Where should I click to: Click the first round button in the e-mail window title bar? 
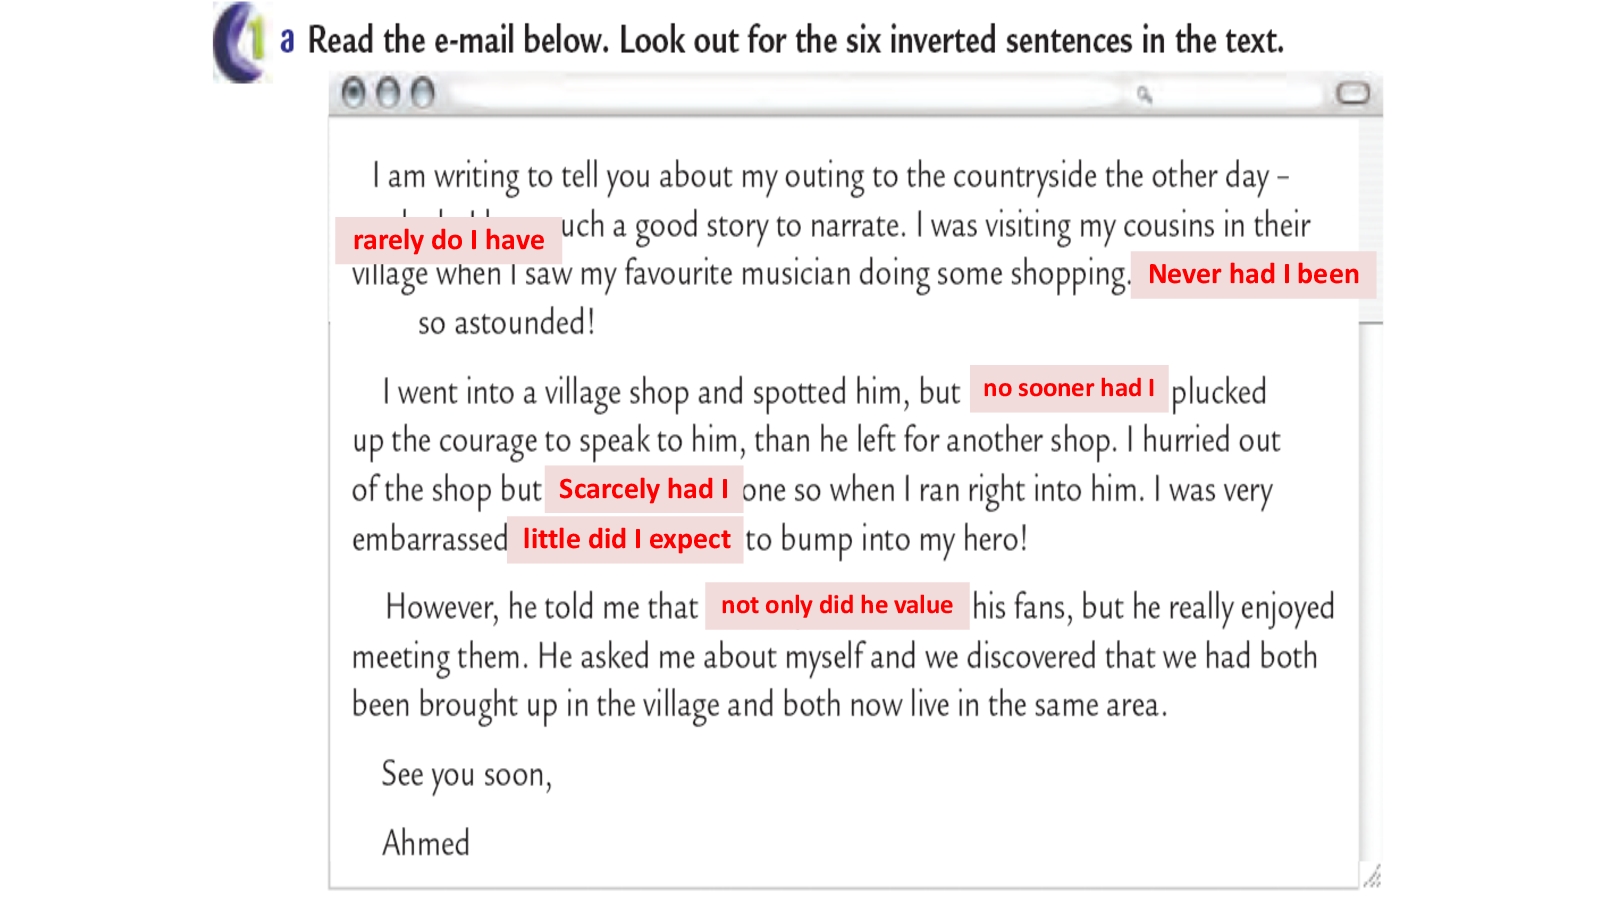click(x=353, y=93)
